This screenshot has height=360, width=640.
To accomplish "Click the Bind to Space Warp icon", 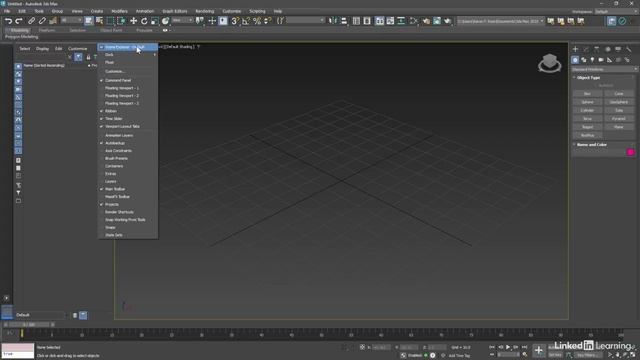I will tap(53, 21).
